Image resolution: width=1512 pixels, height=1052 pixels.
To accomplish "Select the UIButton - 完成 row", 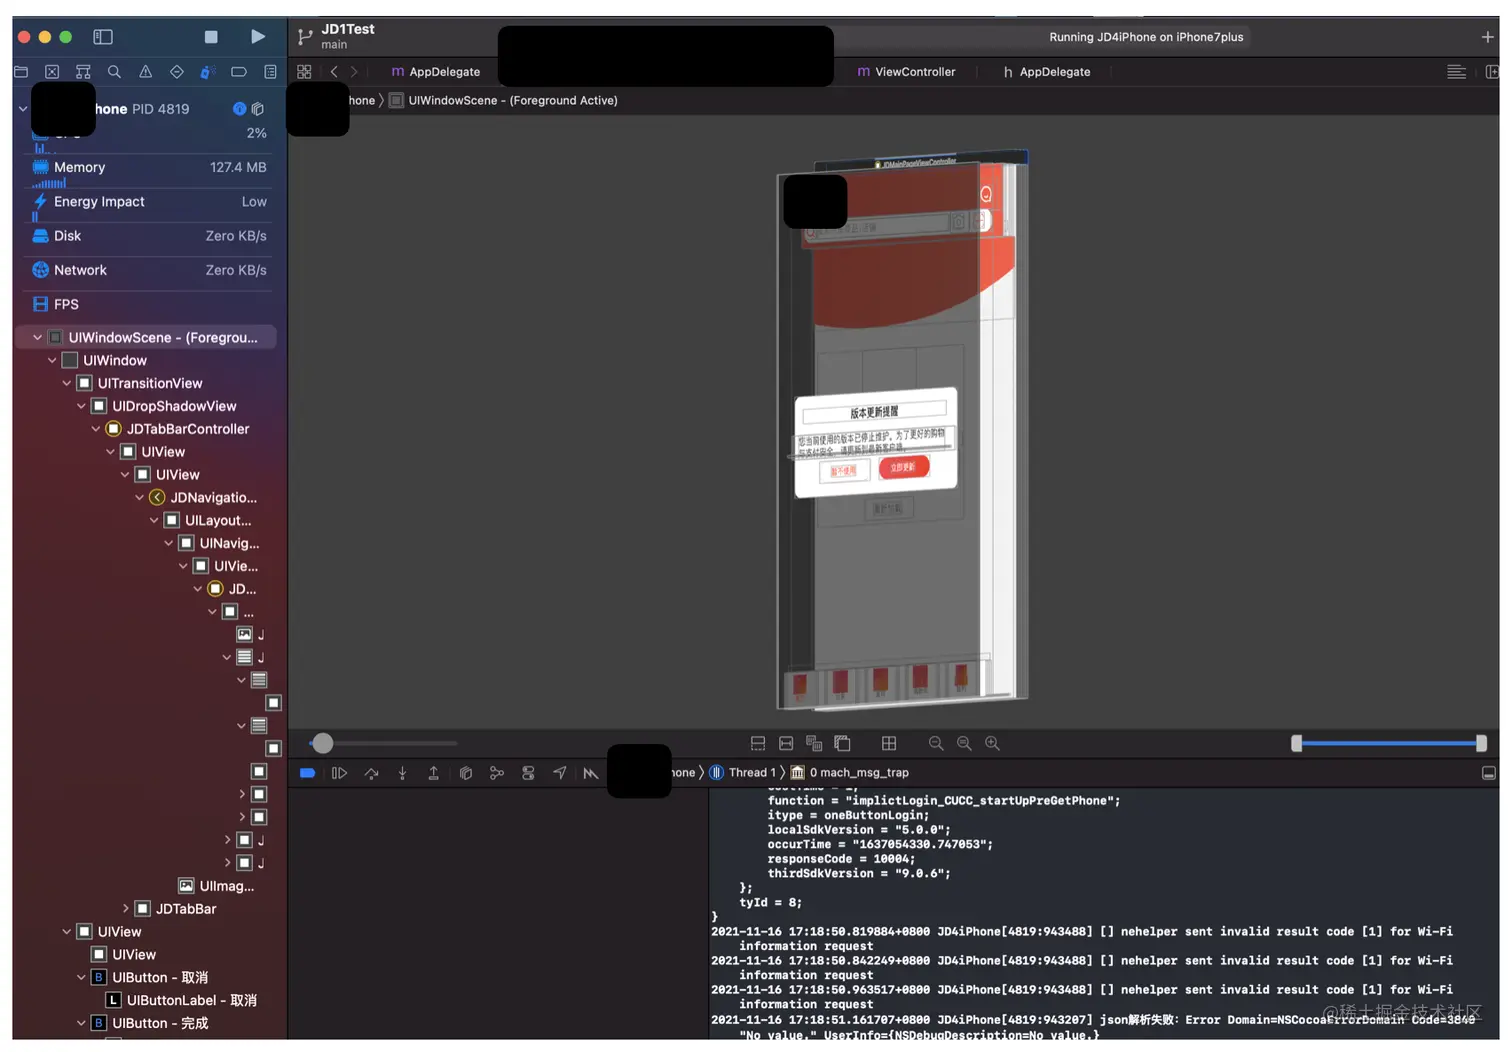I will tap(150, 1024).
